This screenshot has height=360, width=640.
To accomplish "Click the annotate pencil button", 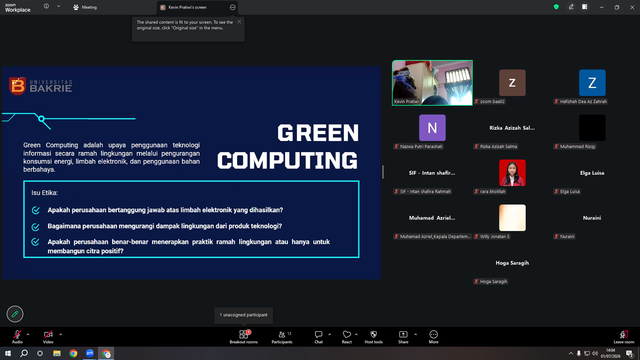I will (x=15, y=314).
